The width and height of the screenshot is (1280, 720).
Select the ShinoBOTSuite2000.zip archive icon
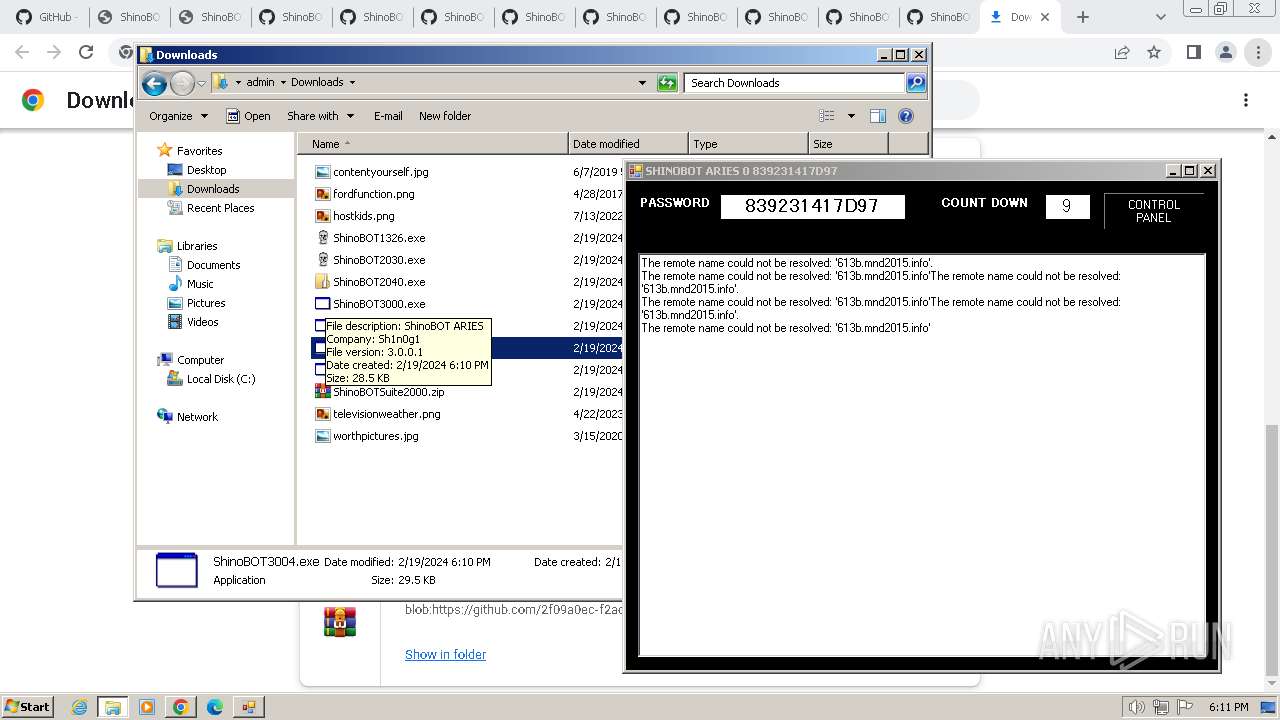[322, 392]
